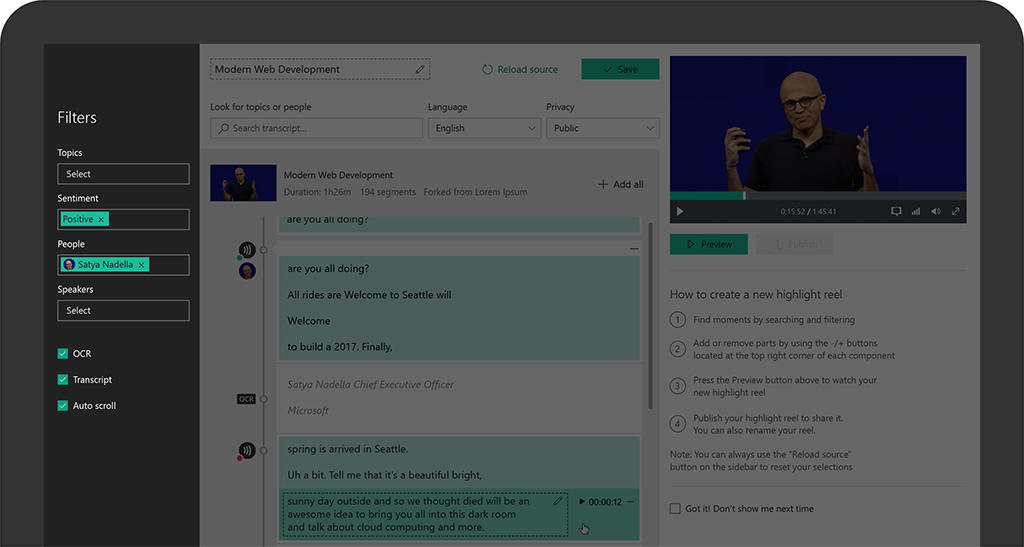Toggle the Auto scroll checkbox
1024x547 pixels.
point(63,406)
